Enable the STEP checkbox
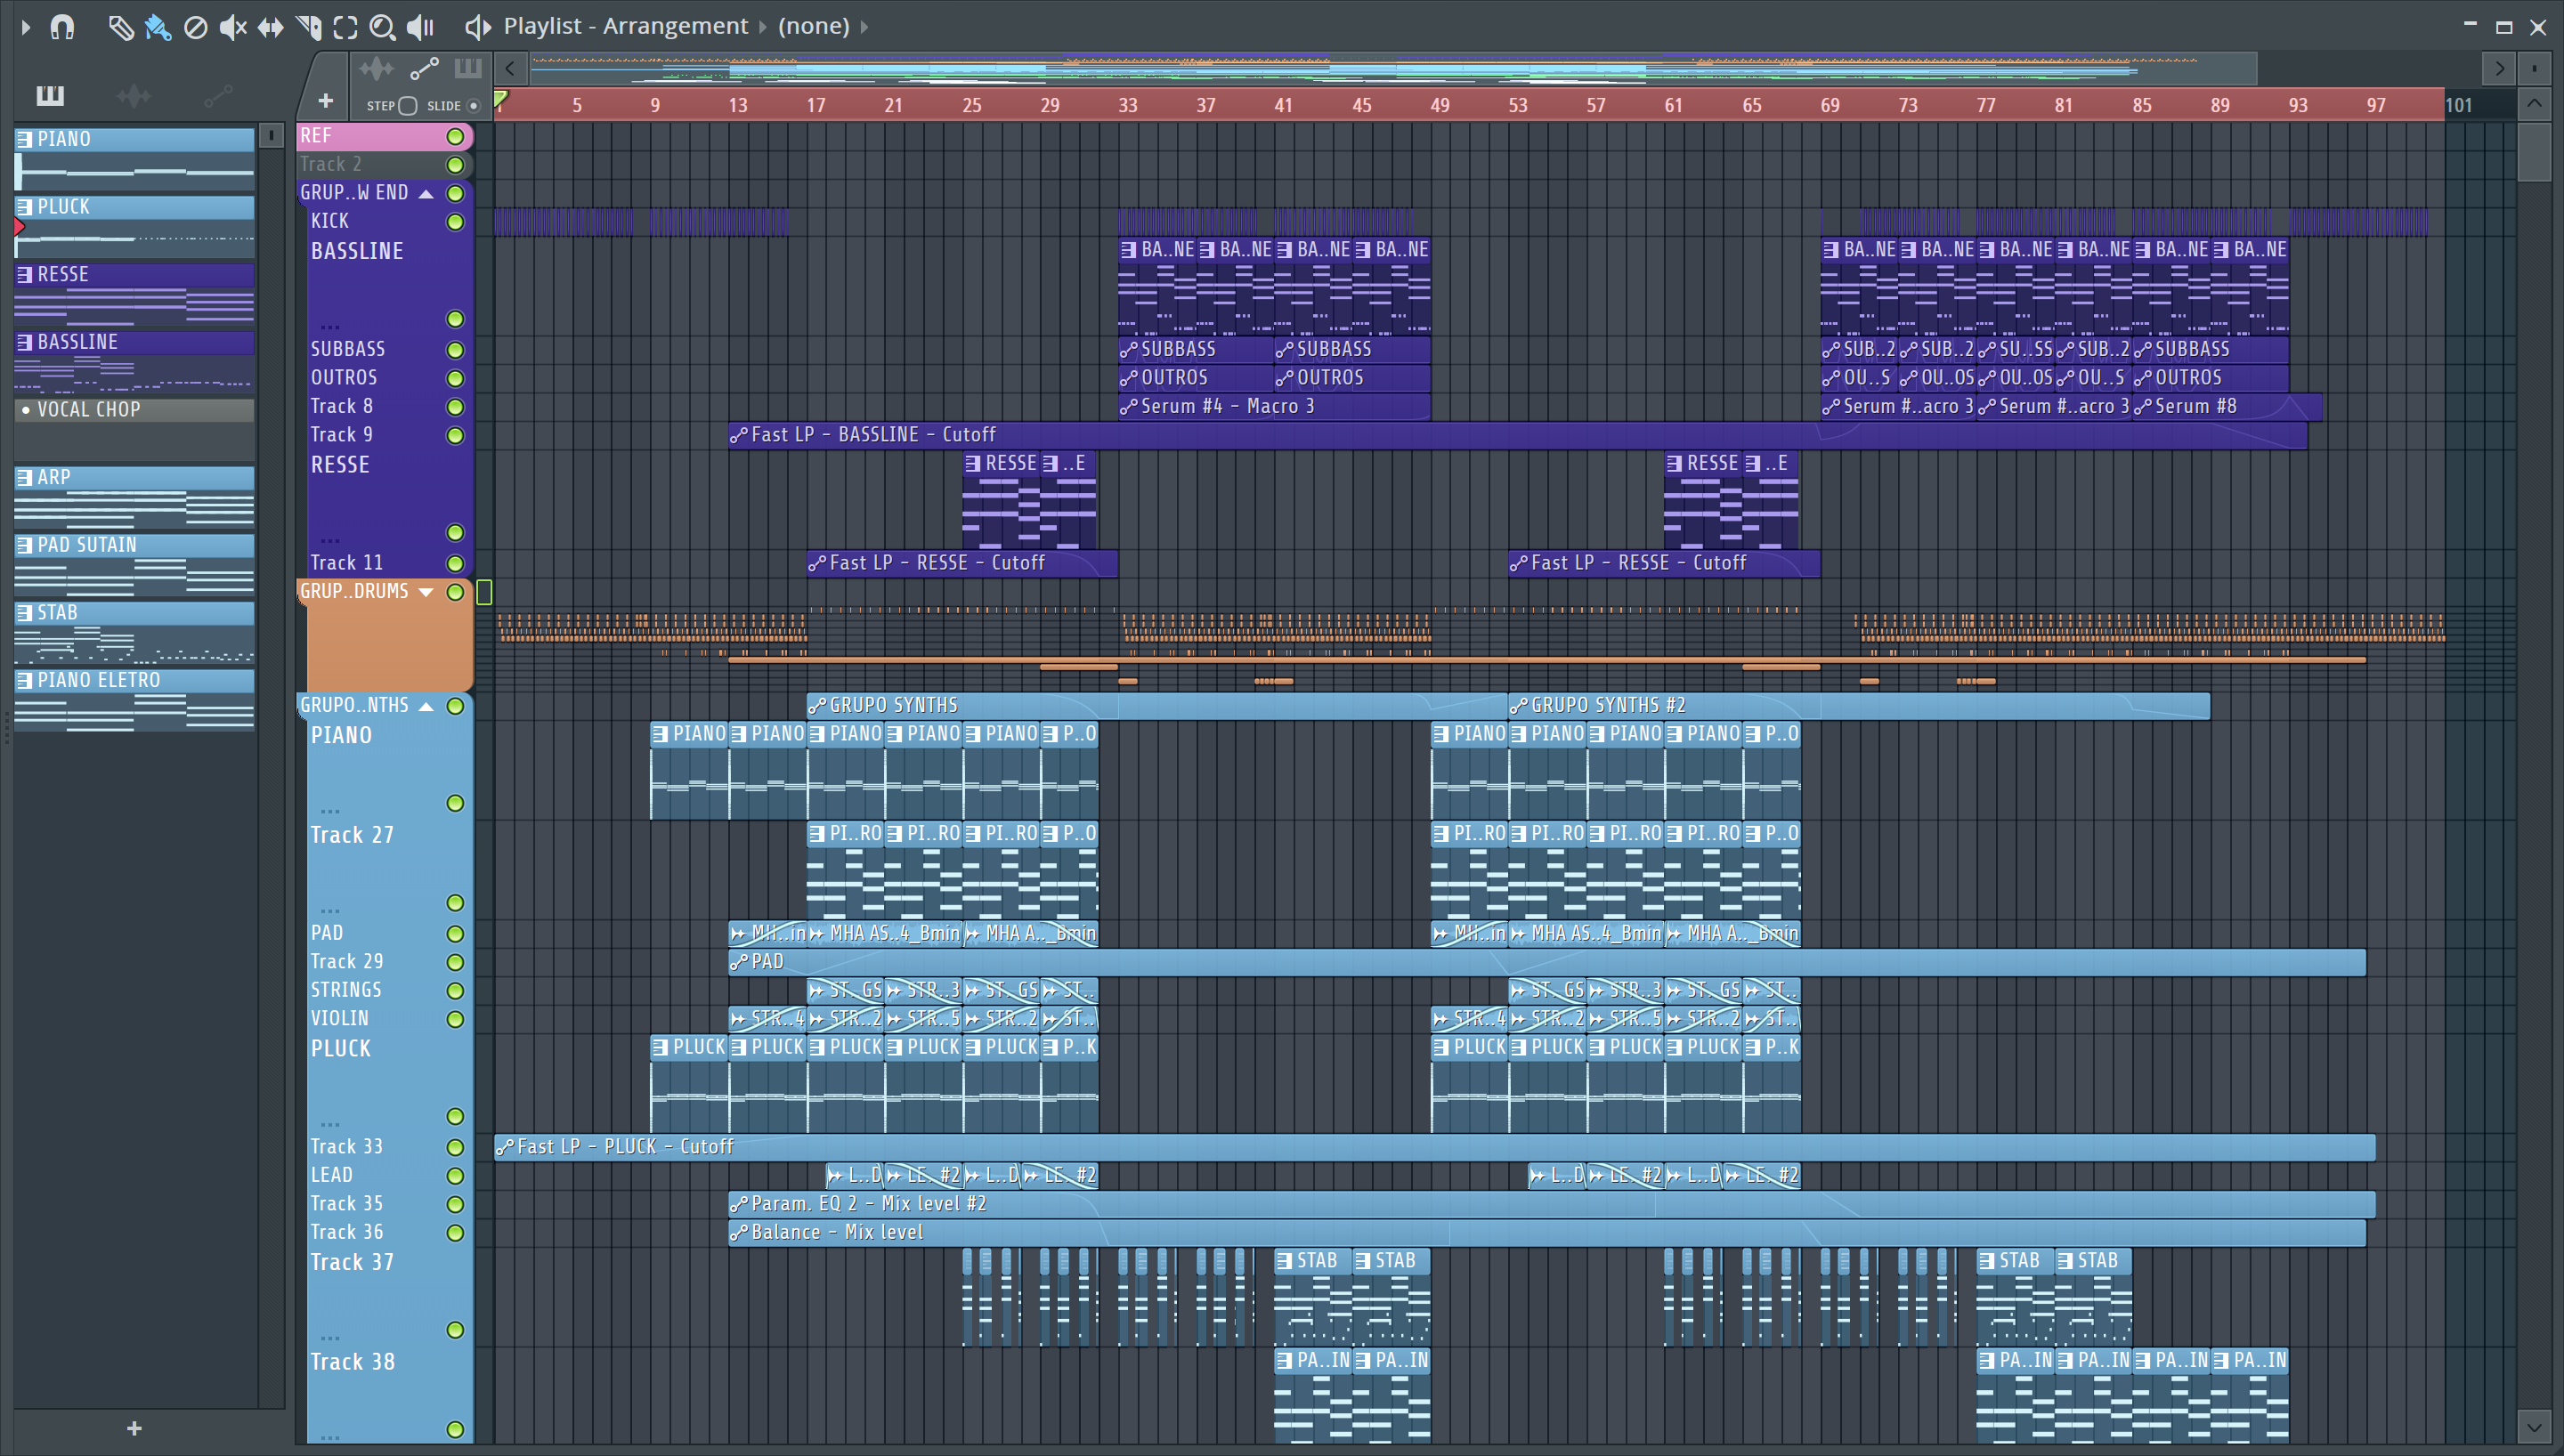The width and height of the screenshot is (2564, 1456). point(407,106)
